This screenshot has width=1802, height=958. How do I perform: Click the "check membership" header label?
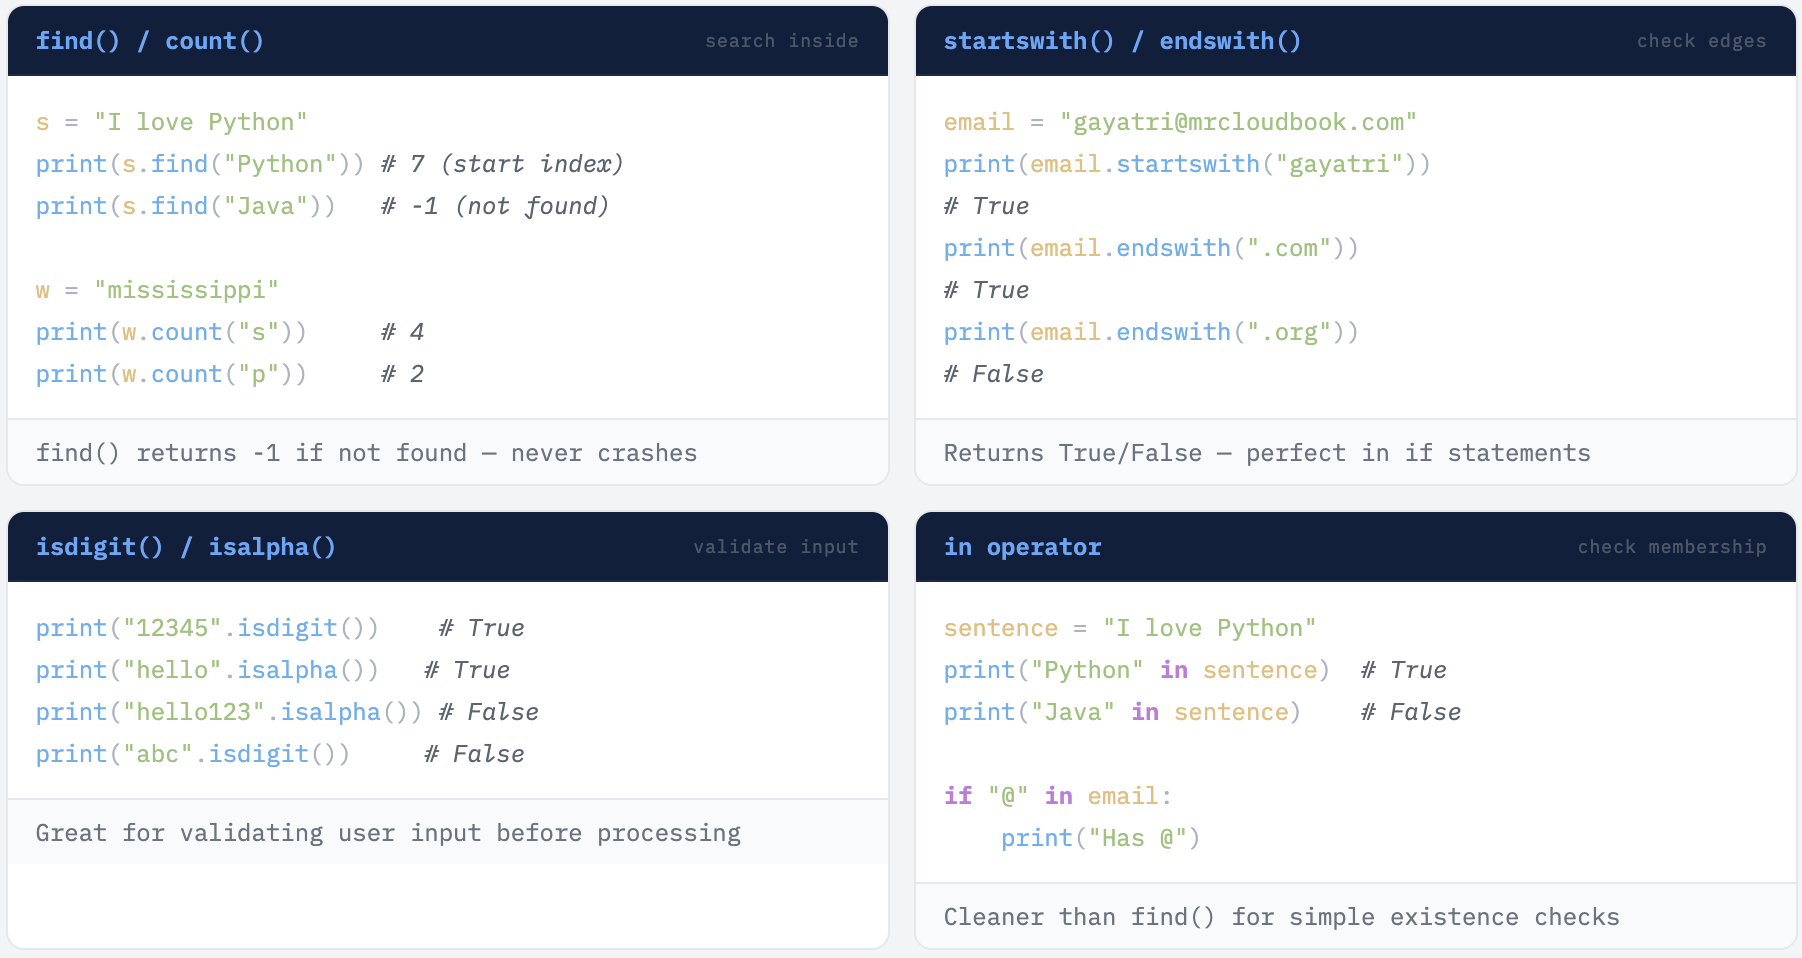click(1671, 547)
